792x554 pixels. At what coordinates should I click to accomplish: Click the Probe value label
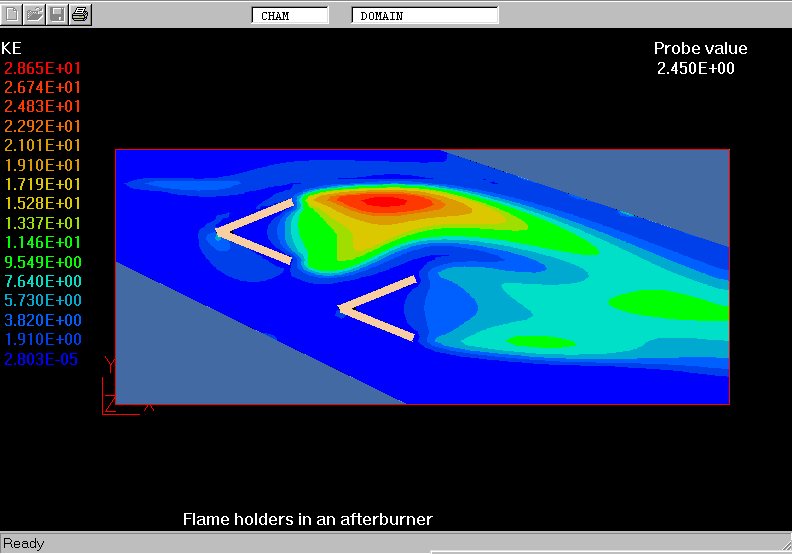click(700, 49)
